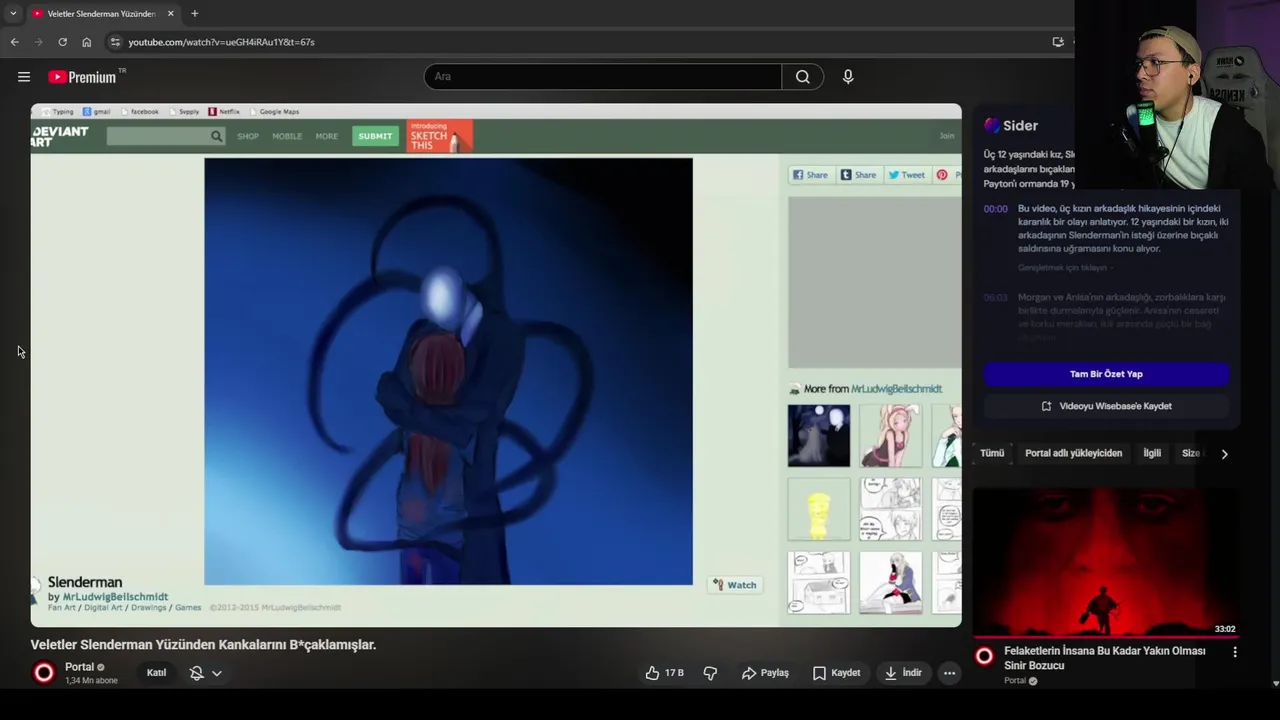Click the Tweet share button
Image resolution: width=1280 pixels, height=720 pixels.
point(907,175)
